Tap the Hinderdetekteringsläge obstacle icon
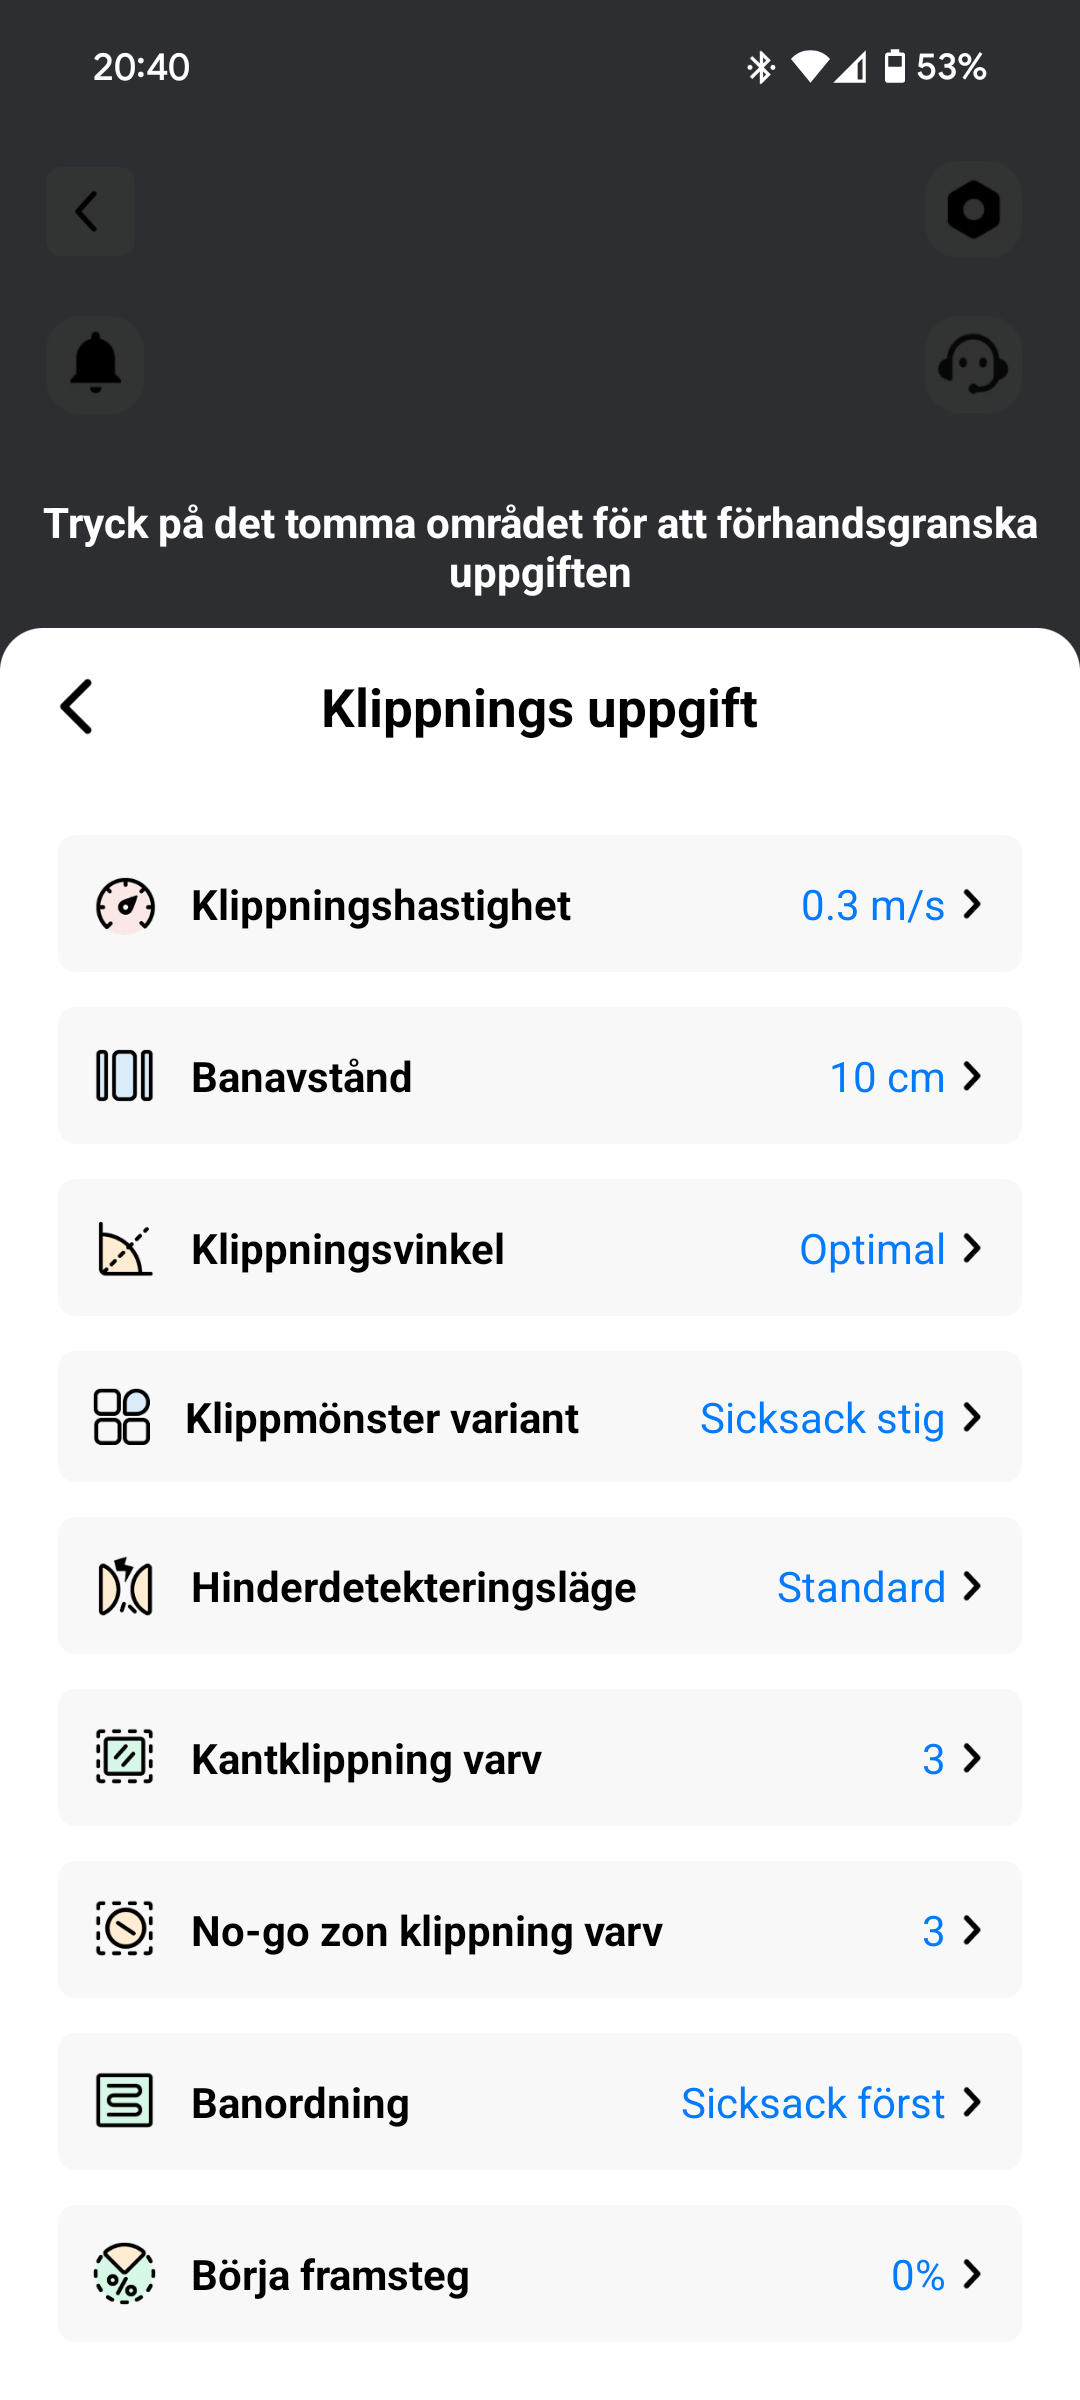Image resolution: width=1080 pixels, height=2400 pixels. [125, 1587]
